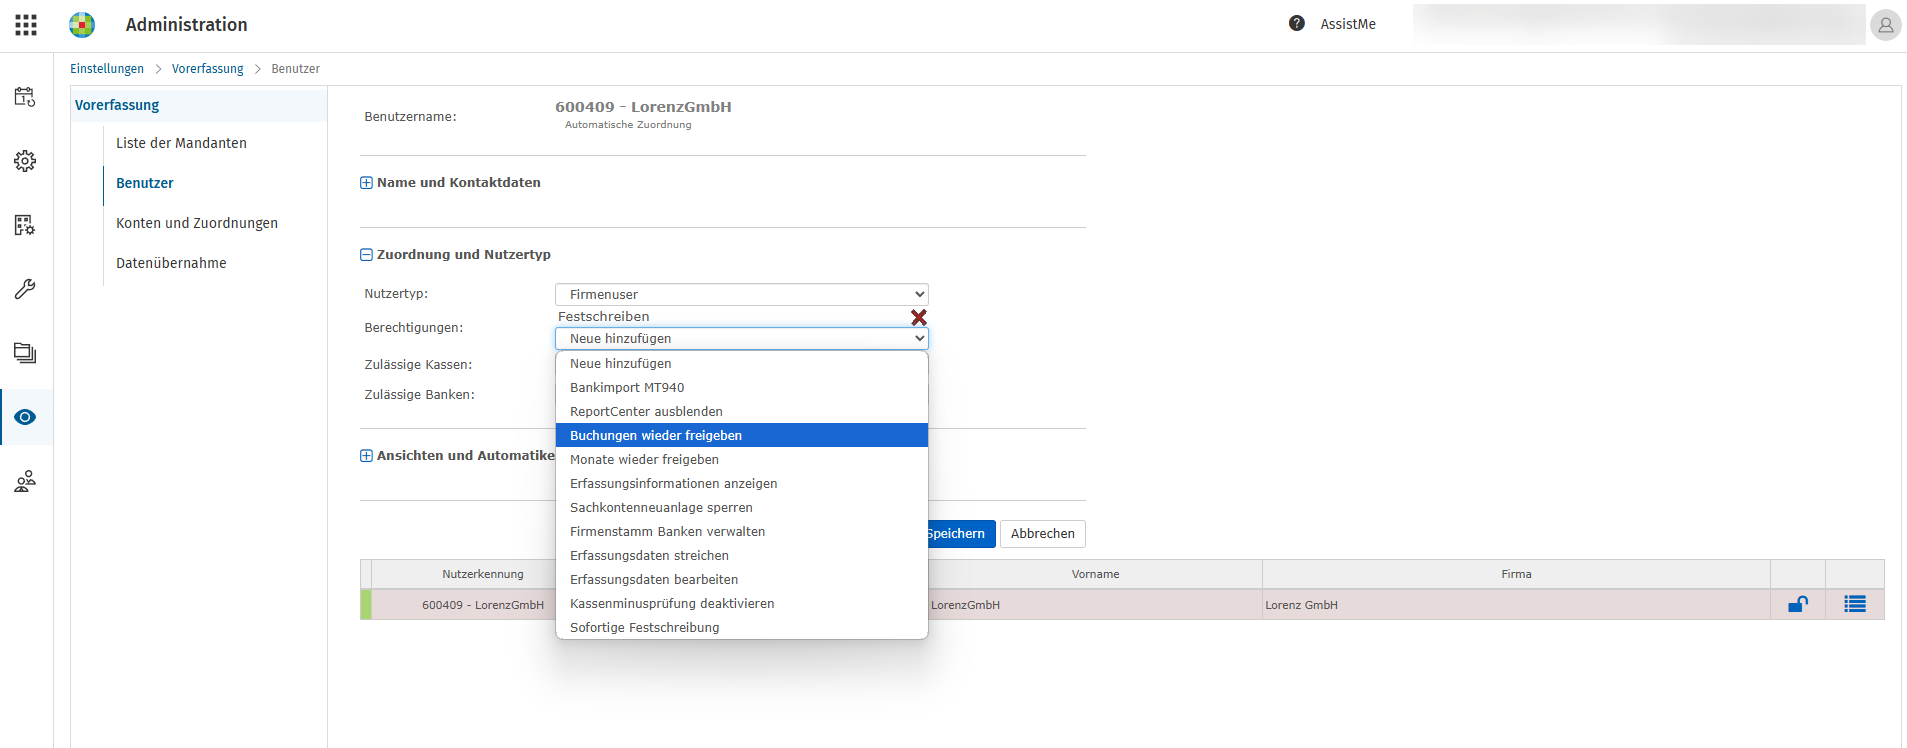
Task: Open Liste der Mandanten in the side menu
Action: [x=181, y=143]
